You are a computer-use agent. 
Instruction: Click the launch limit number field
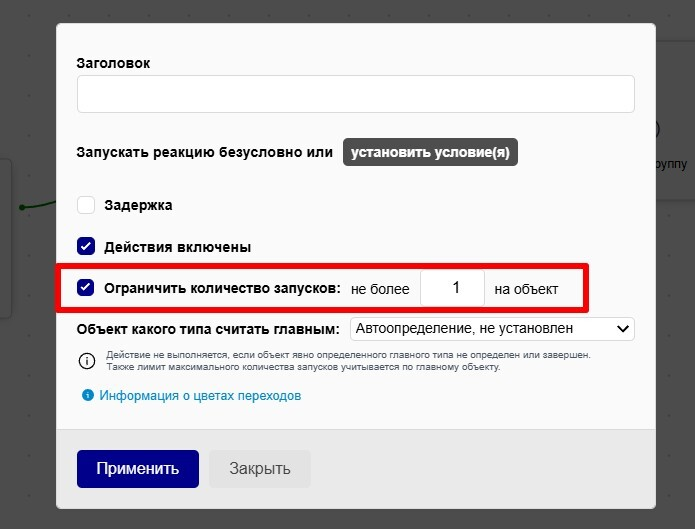(452, 288)
